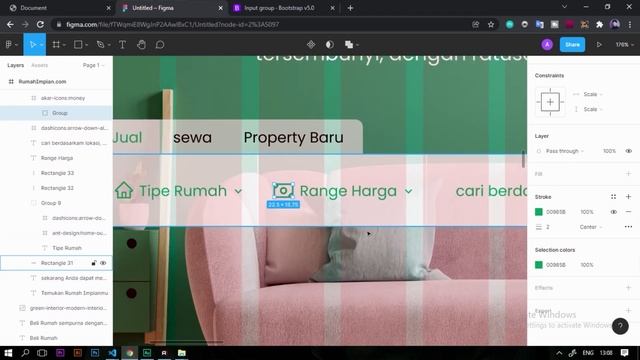
Task: Select the Rectangle shape tool
Action: pyautogui.click(x=78, y=44)
